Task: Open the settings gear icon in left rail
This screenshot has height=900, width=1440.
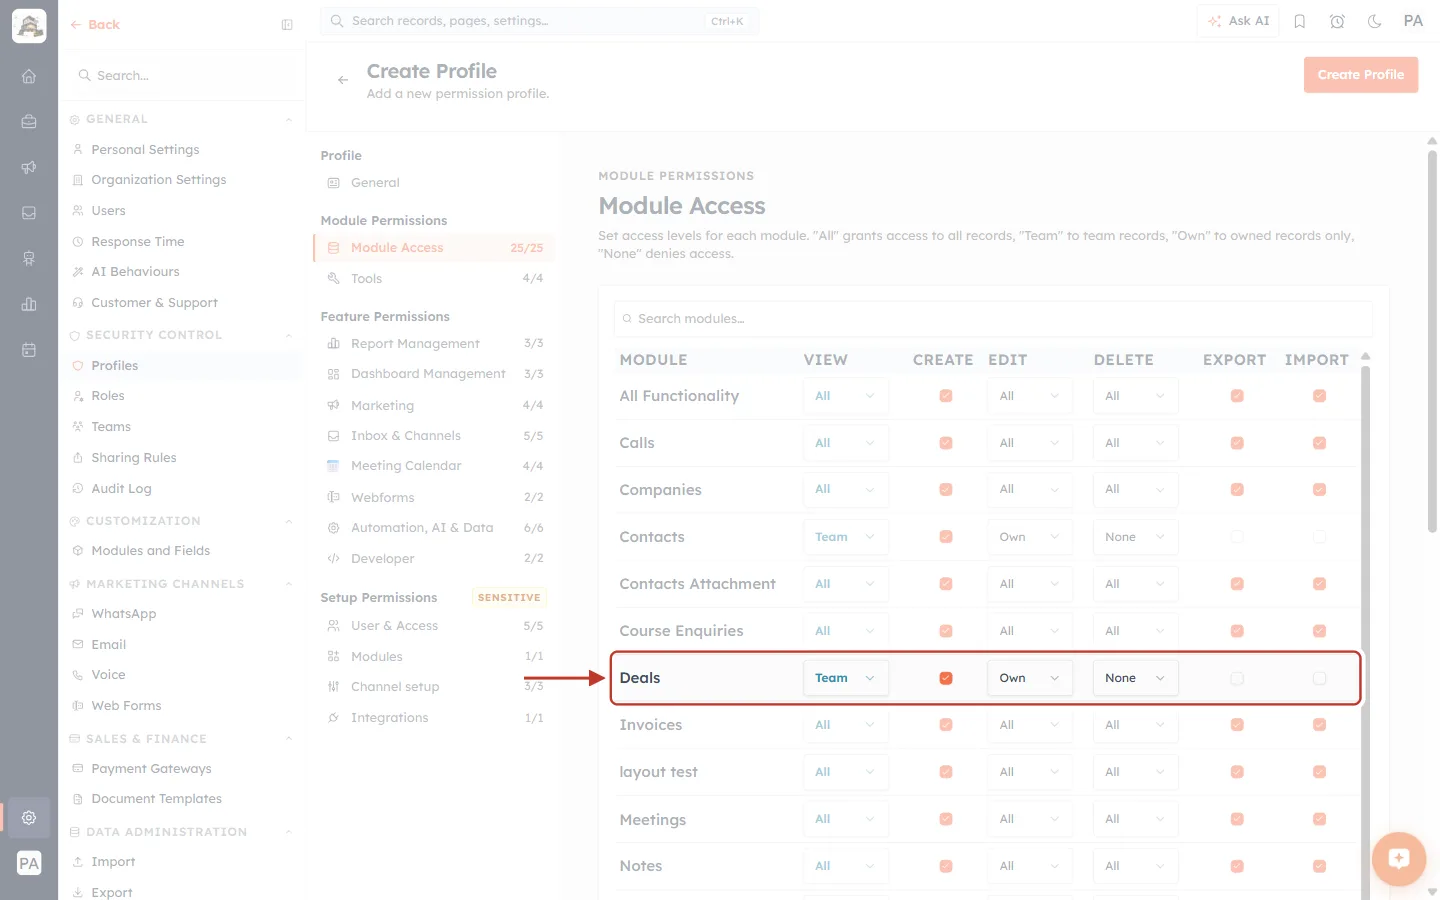Action: [29, 817]
